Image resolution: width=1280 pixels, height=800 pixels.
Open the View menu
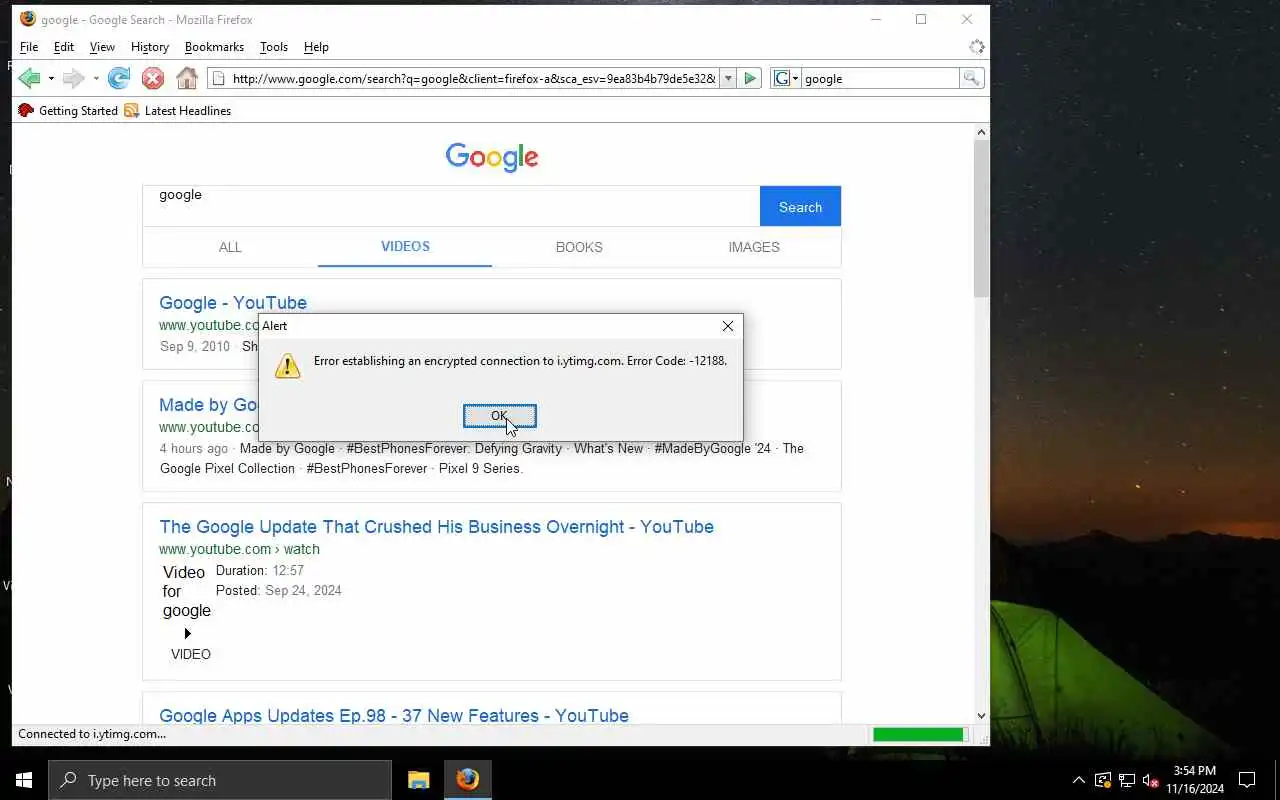pyautogui.click(x=102, y=47)
